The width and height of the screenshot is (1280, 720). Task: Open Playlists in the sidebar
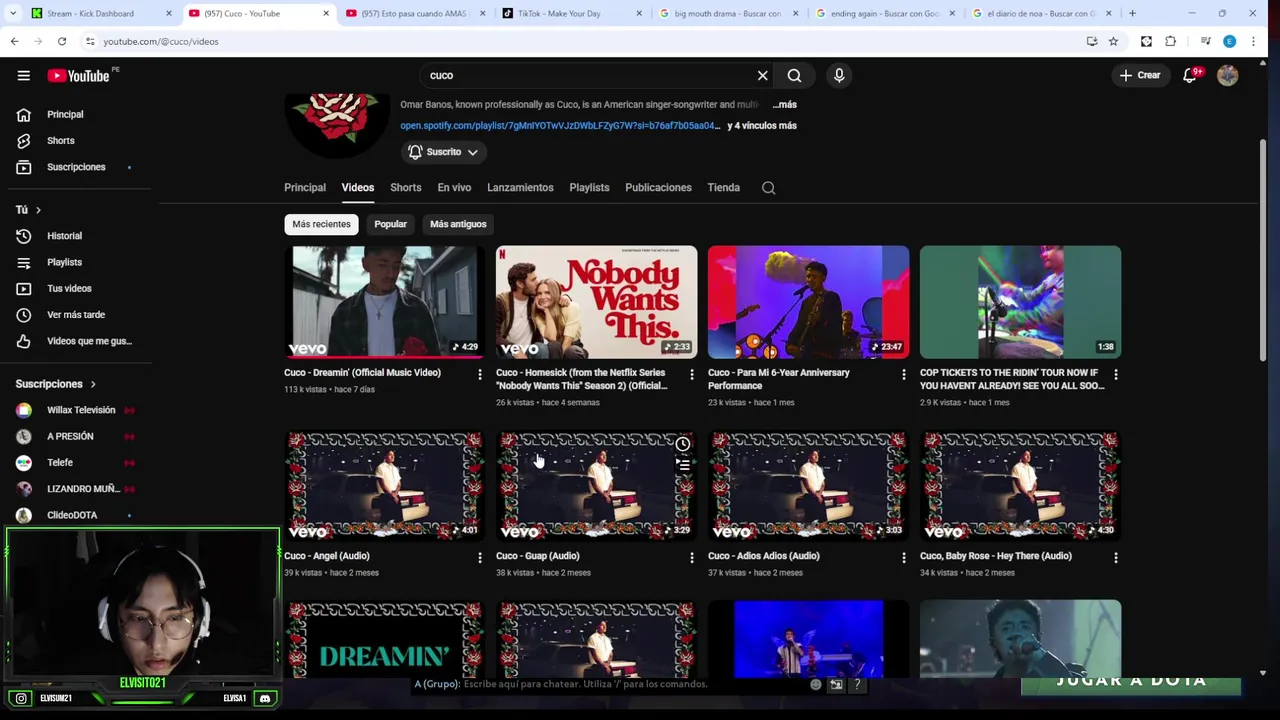click(64, 262)
